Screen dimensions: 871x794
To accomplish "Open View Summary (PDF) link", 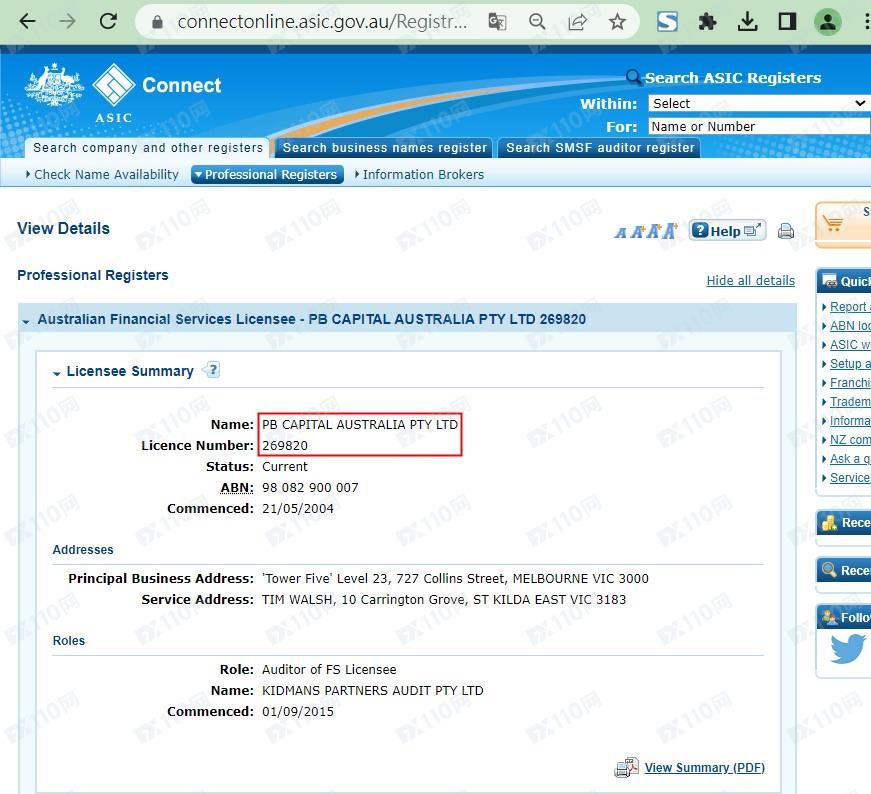I will pyautogui.click(x=704, y=767).
